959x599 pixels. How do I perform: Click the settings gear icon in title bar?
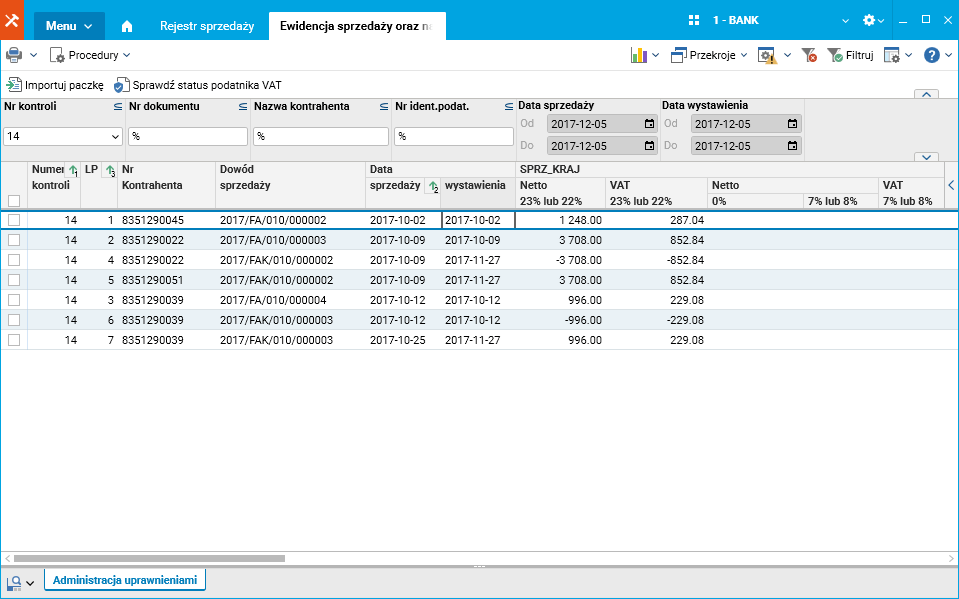coord(869,21)
